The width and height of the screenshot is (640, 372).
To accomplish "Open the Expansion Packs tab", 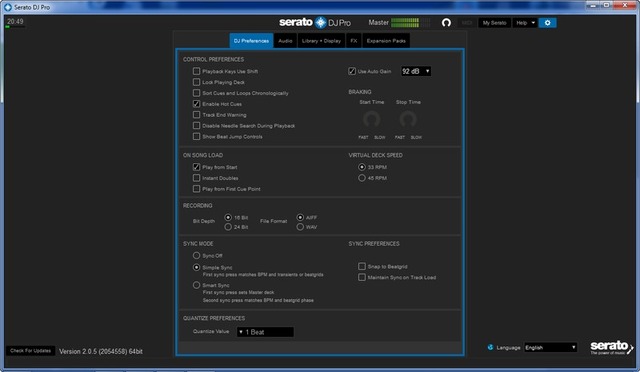I will pos(386,41).
